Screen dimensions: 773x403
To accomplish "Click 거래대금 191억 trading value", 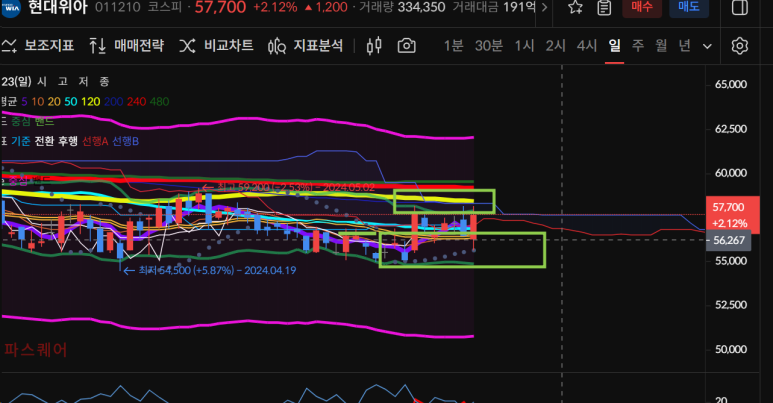I will (x=494, y=7).
